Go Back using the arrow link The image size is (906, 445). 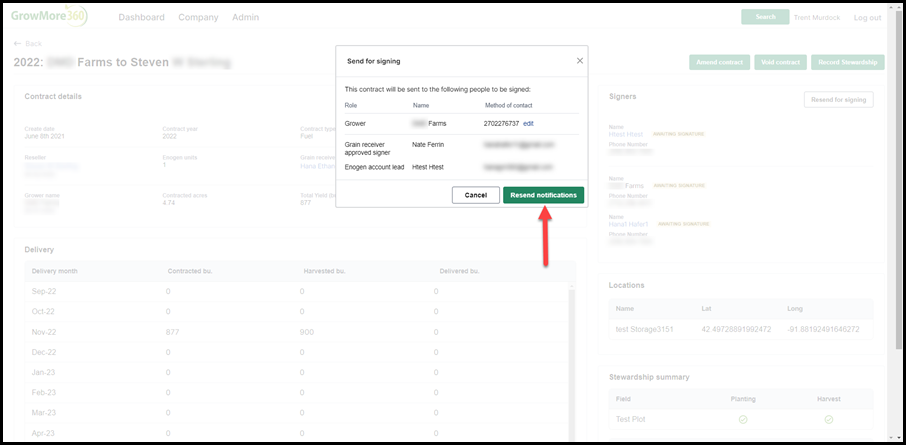pyautogui.click(x=28, y=43)
